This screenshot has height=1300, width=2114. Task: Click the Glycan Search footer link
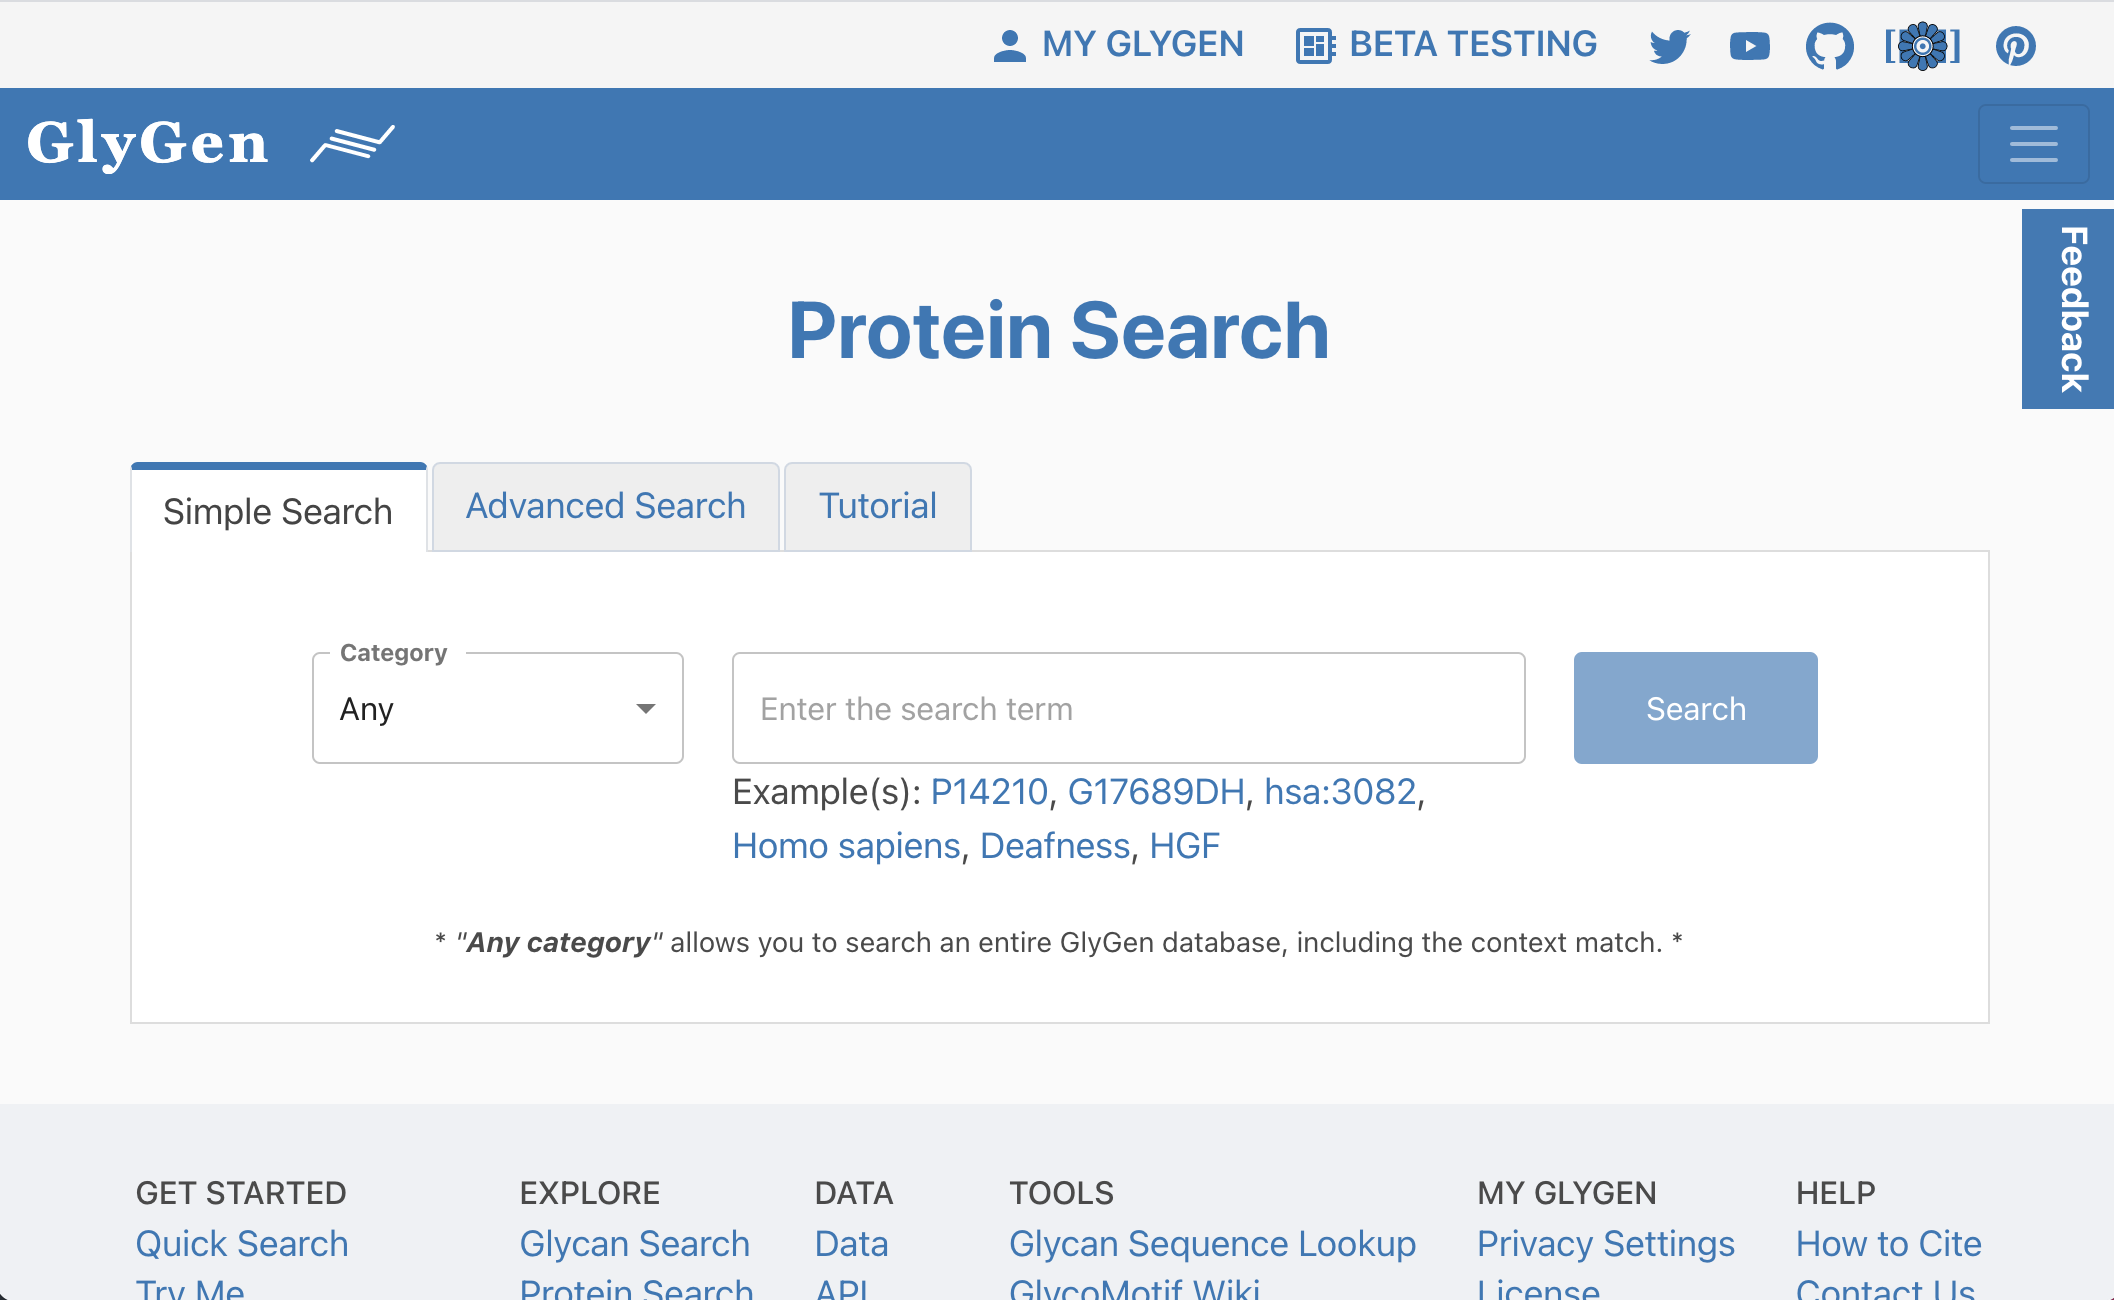pos(634,1243)
